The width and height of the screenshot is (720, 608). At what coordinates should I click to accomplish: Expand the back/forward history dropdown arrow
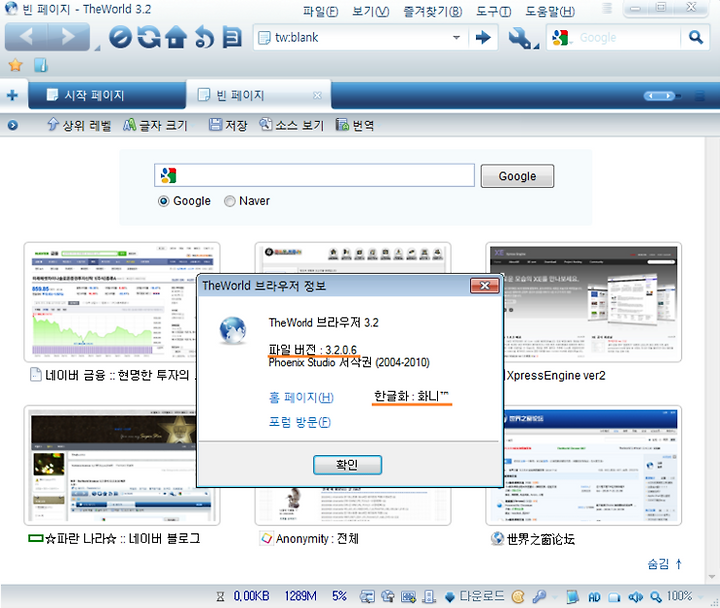pos(97,48)
